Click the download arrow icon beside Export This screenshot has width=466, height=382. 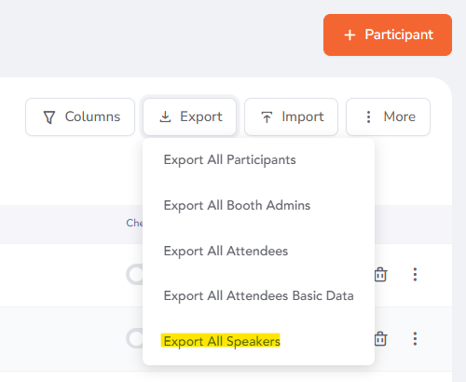(165, 117)
